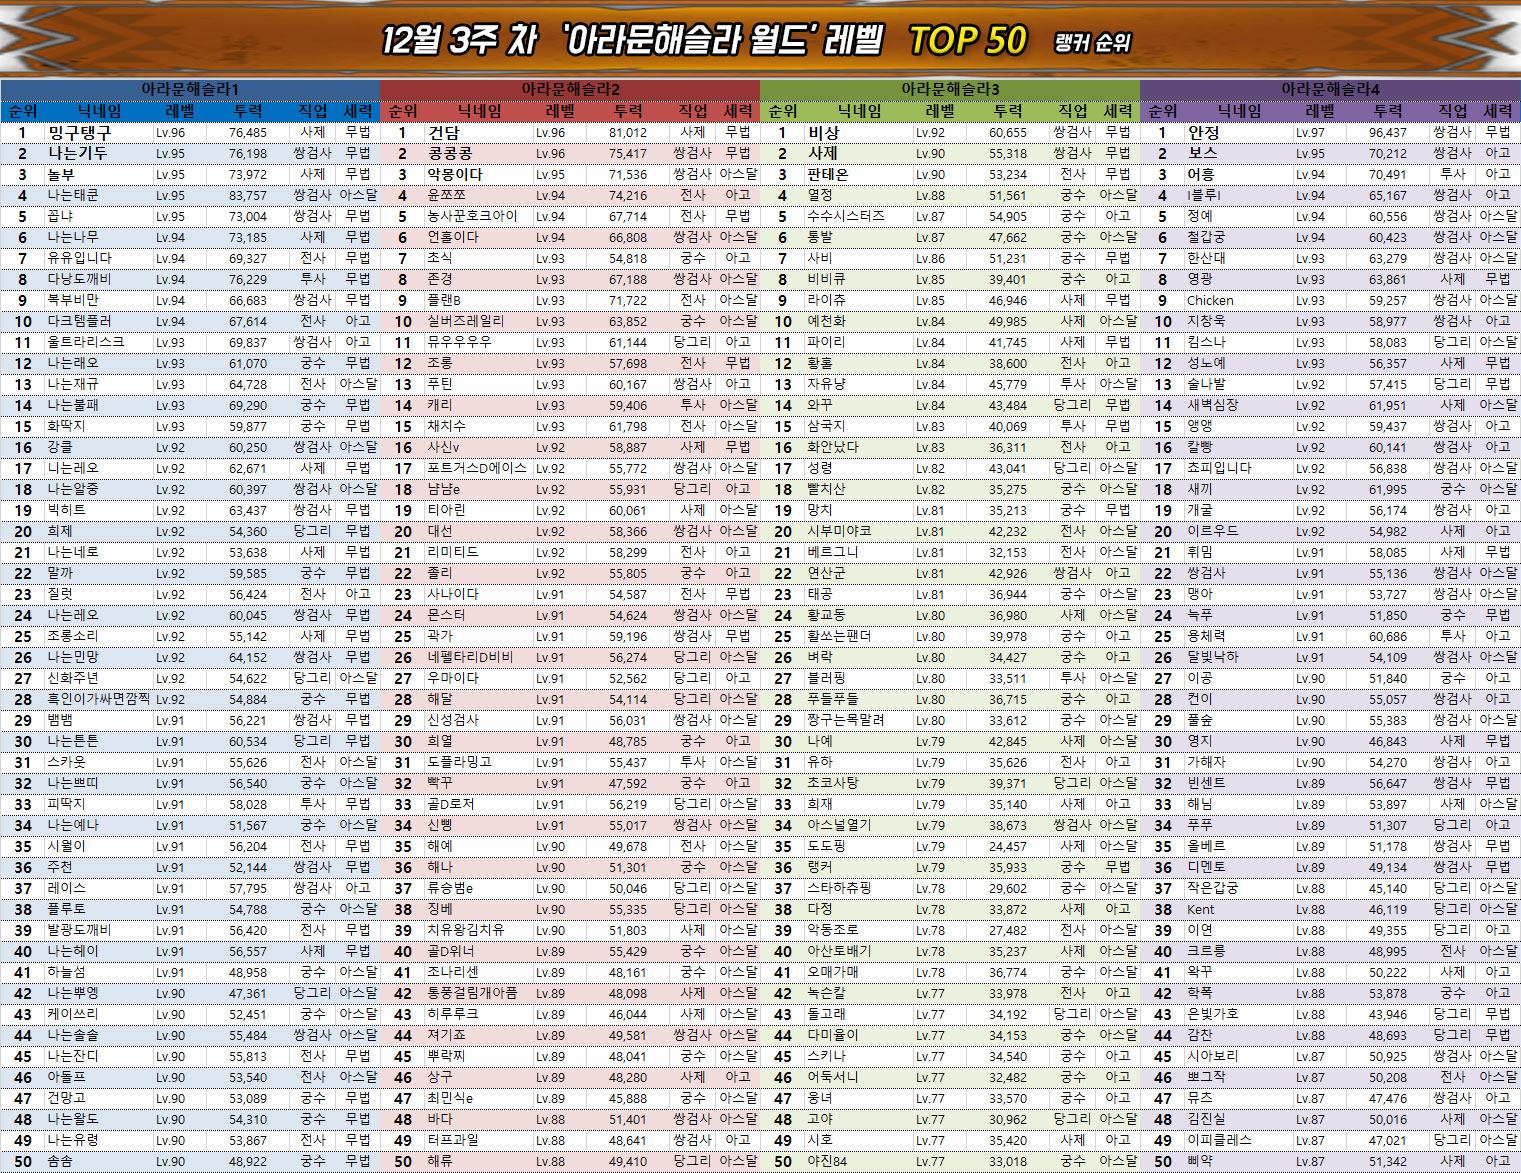Viewport: 1521px width, 1173px height.
Task: Click 투력 column header under 아라문해슬라2
Action: [x=628, y=111]
